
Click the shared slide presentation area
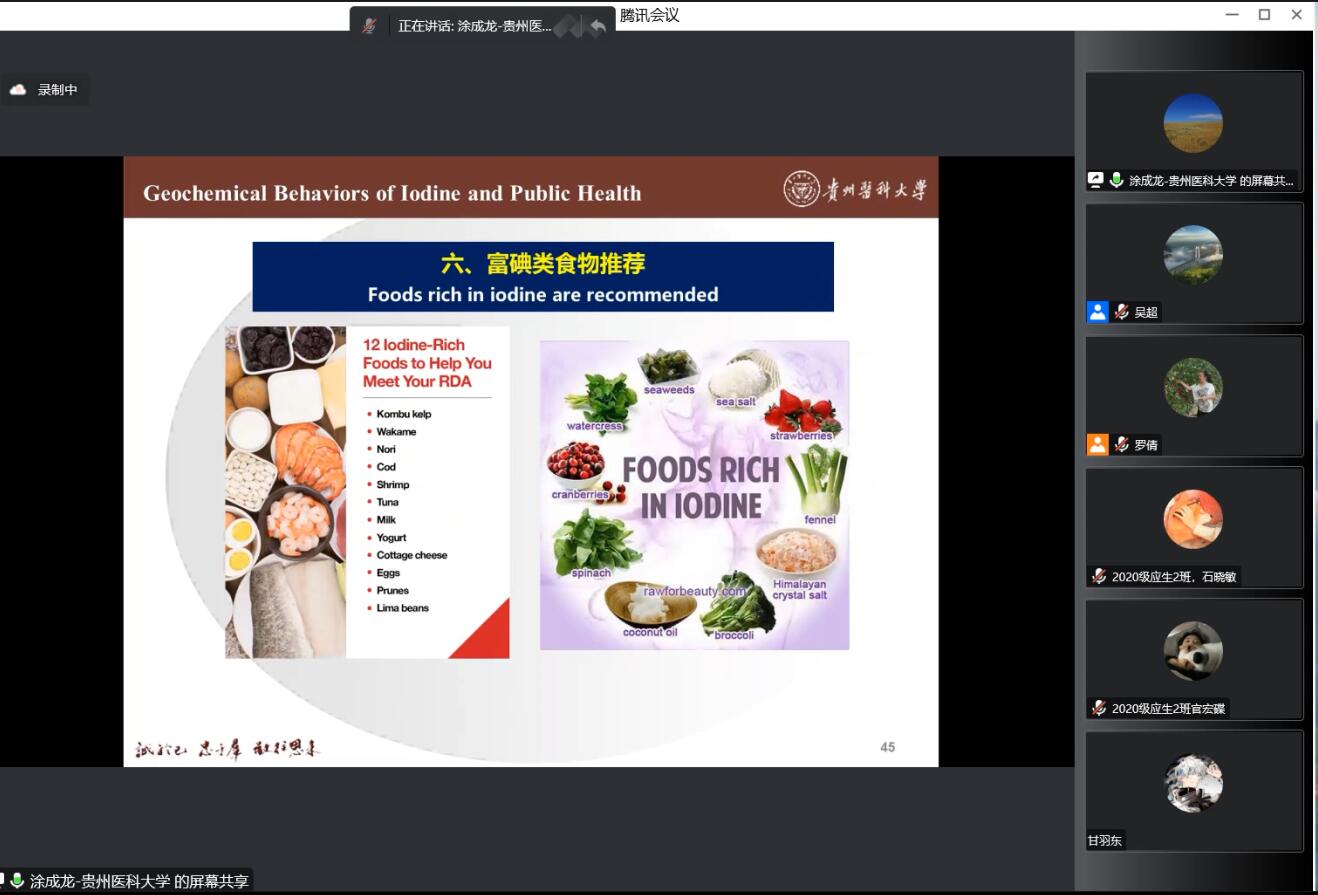[x=530, y=460]
